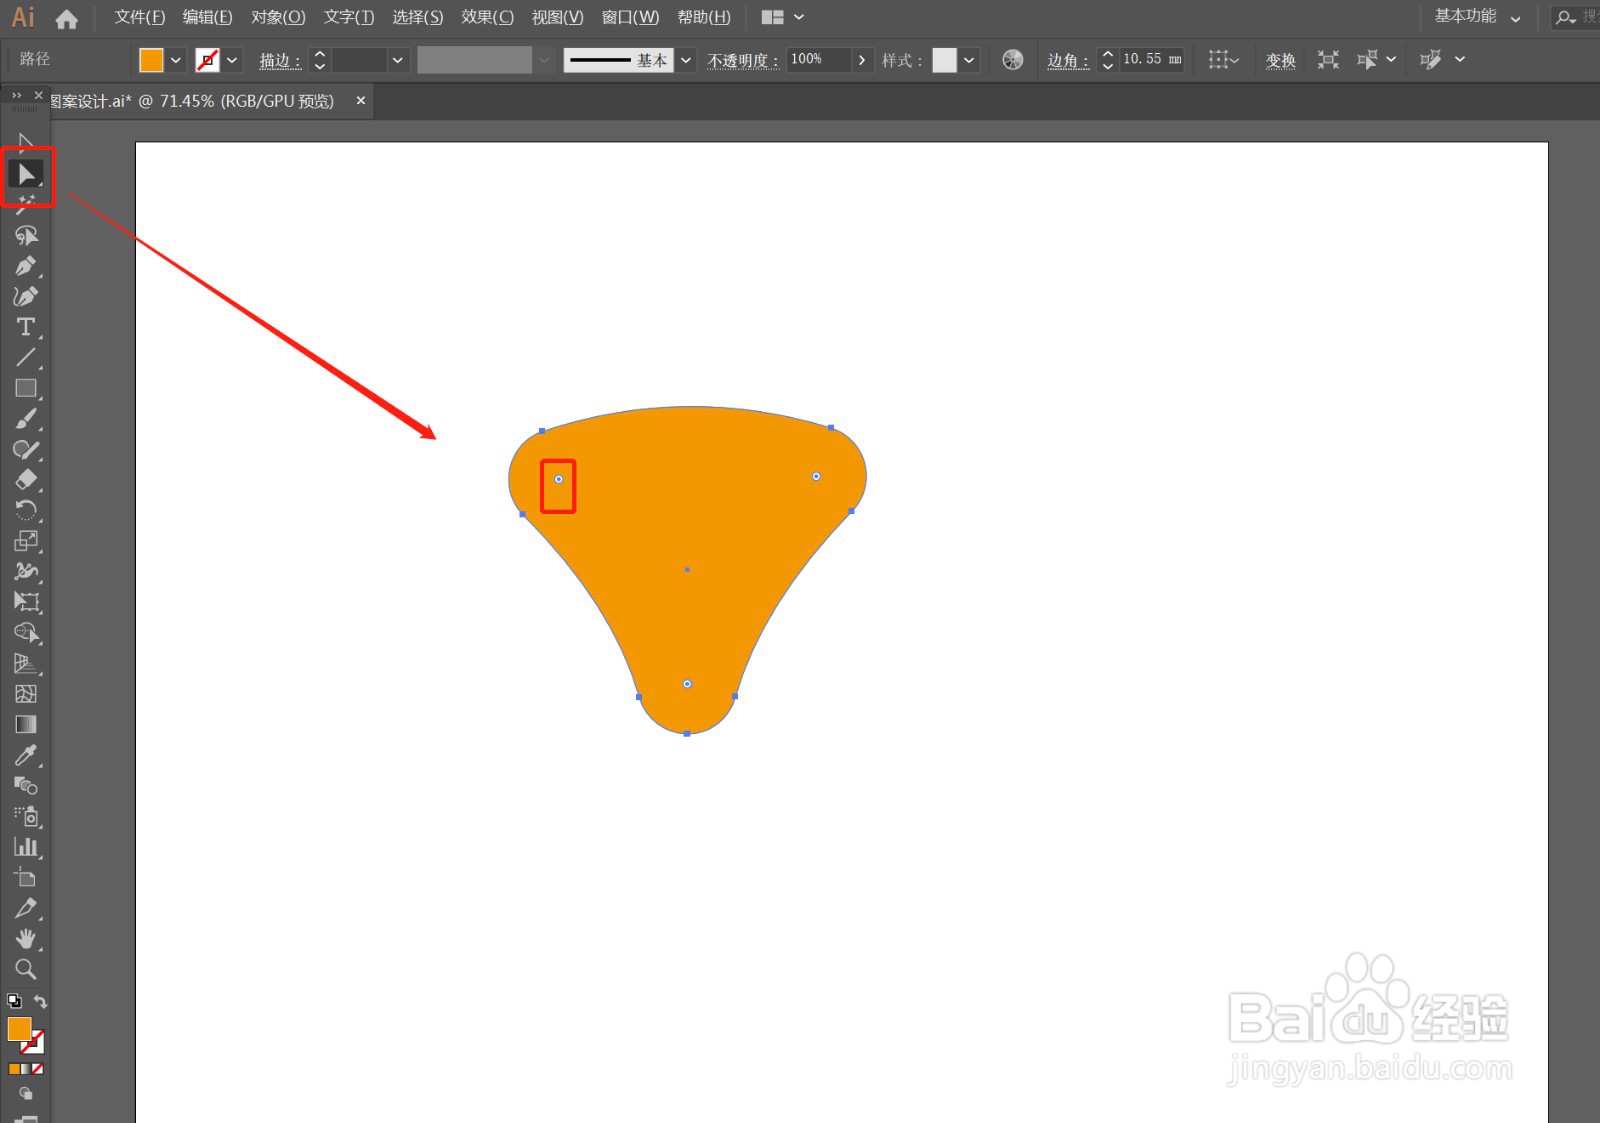Select the Hand tool
The width and height of the screenshot is (1600, 1123).
point(26,939)
